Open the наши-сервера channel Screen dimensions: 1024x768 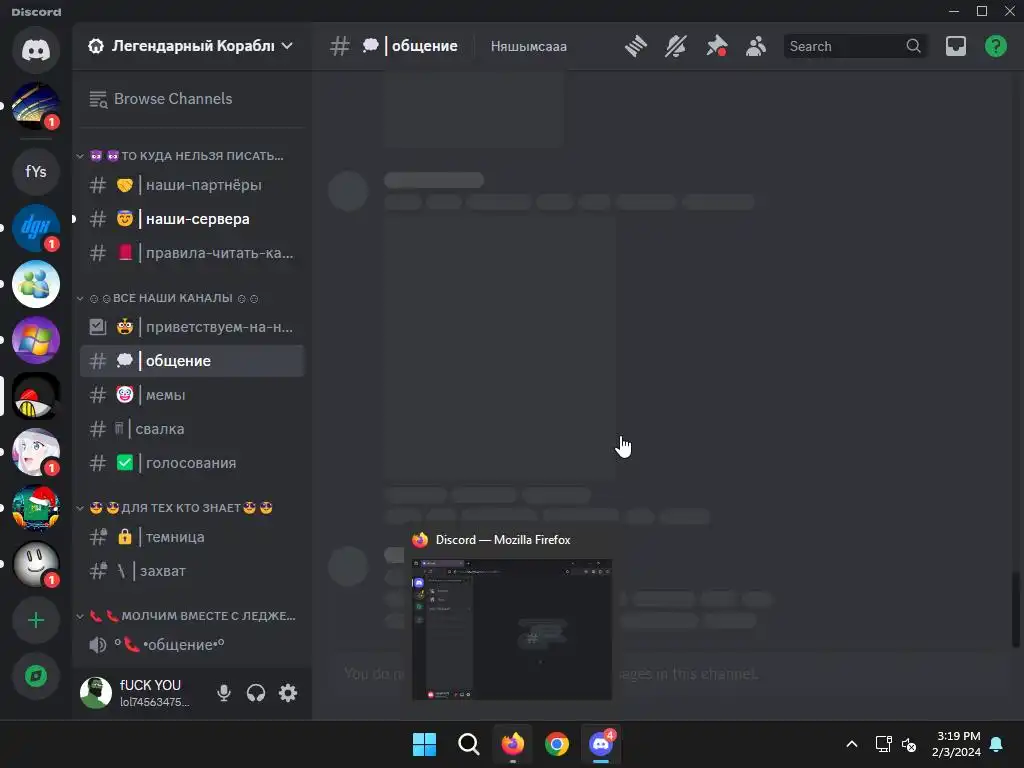192,219
